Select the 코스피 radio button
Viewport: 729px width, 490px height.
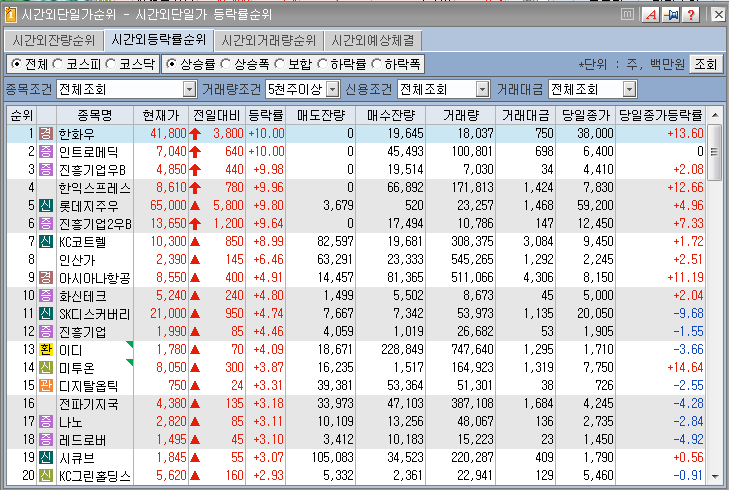(57, 64)
